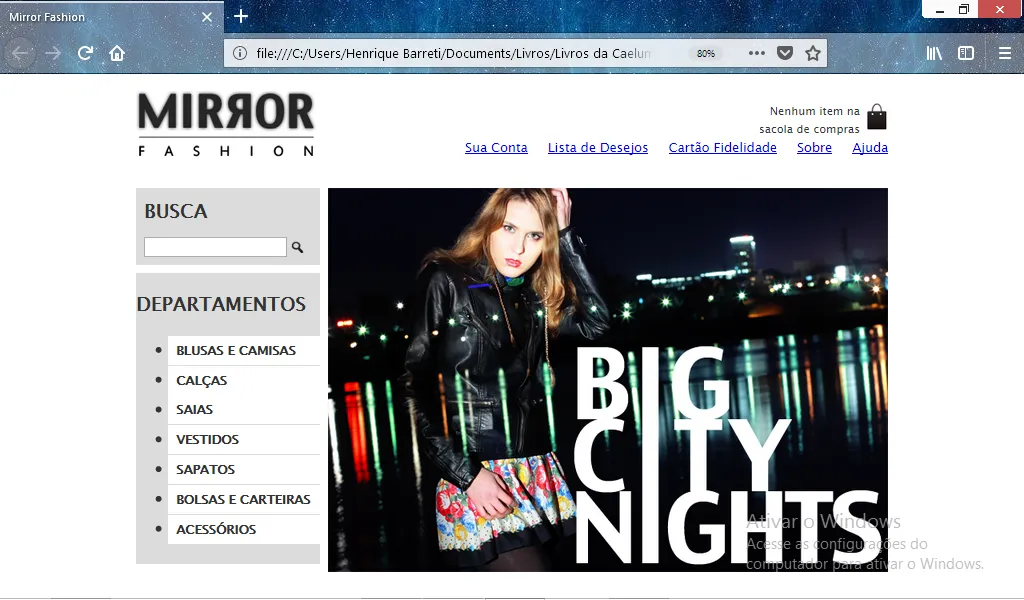Follow the Sua Conta link
This screenshot has width=1024, height=600.
tap(496, 147)
